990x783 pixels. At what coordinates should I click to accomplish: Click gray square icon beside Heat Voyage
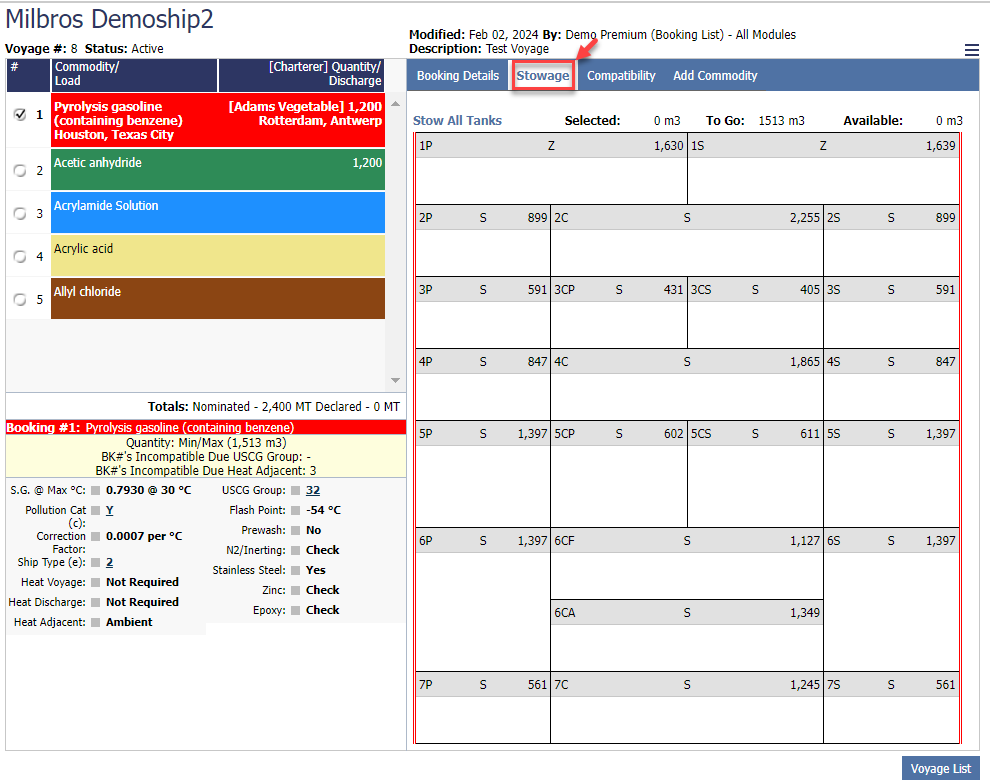coord(96,582)
